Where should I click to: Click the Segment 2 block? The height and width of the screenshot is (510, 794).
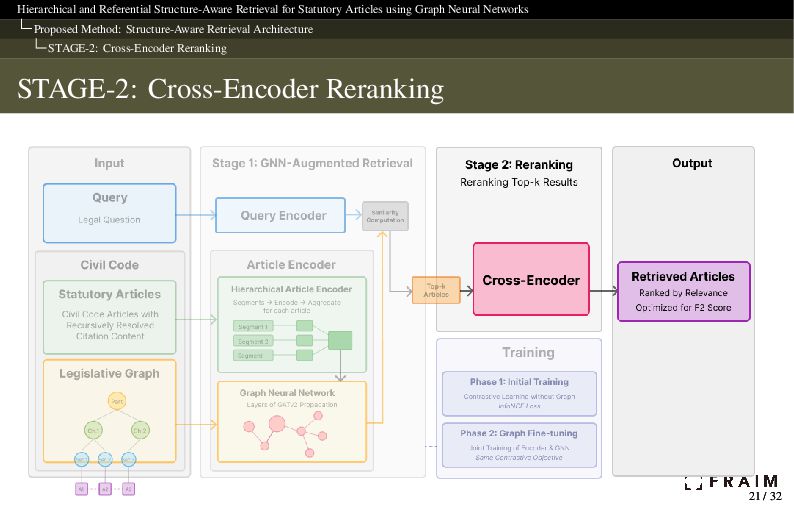click(253, 341)
